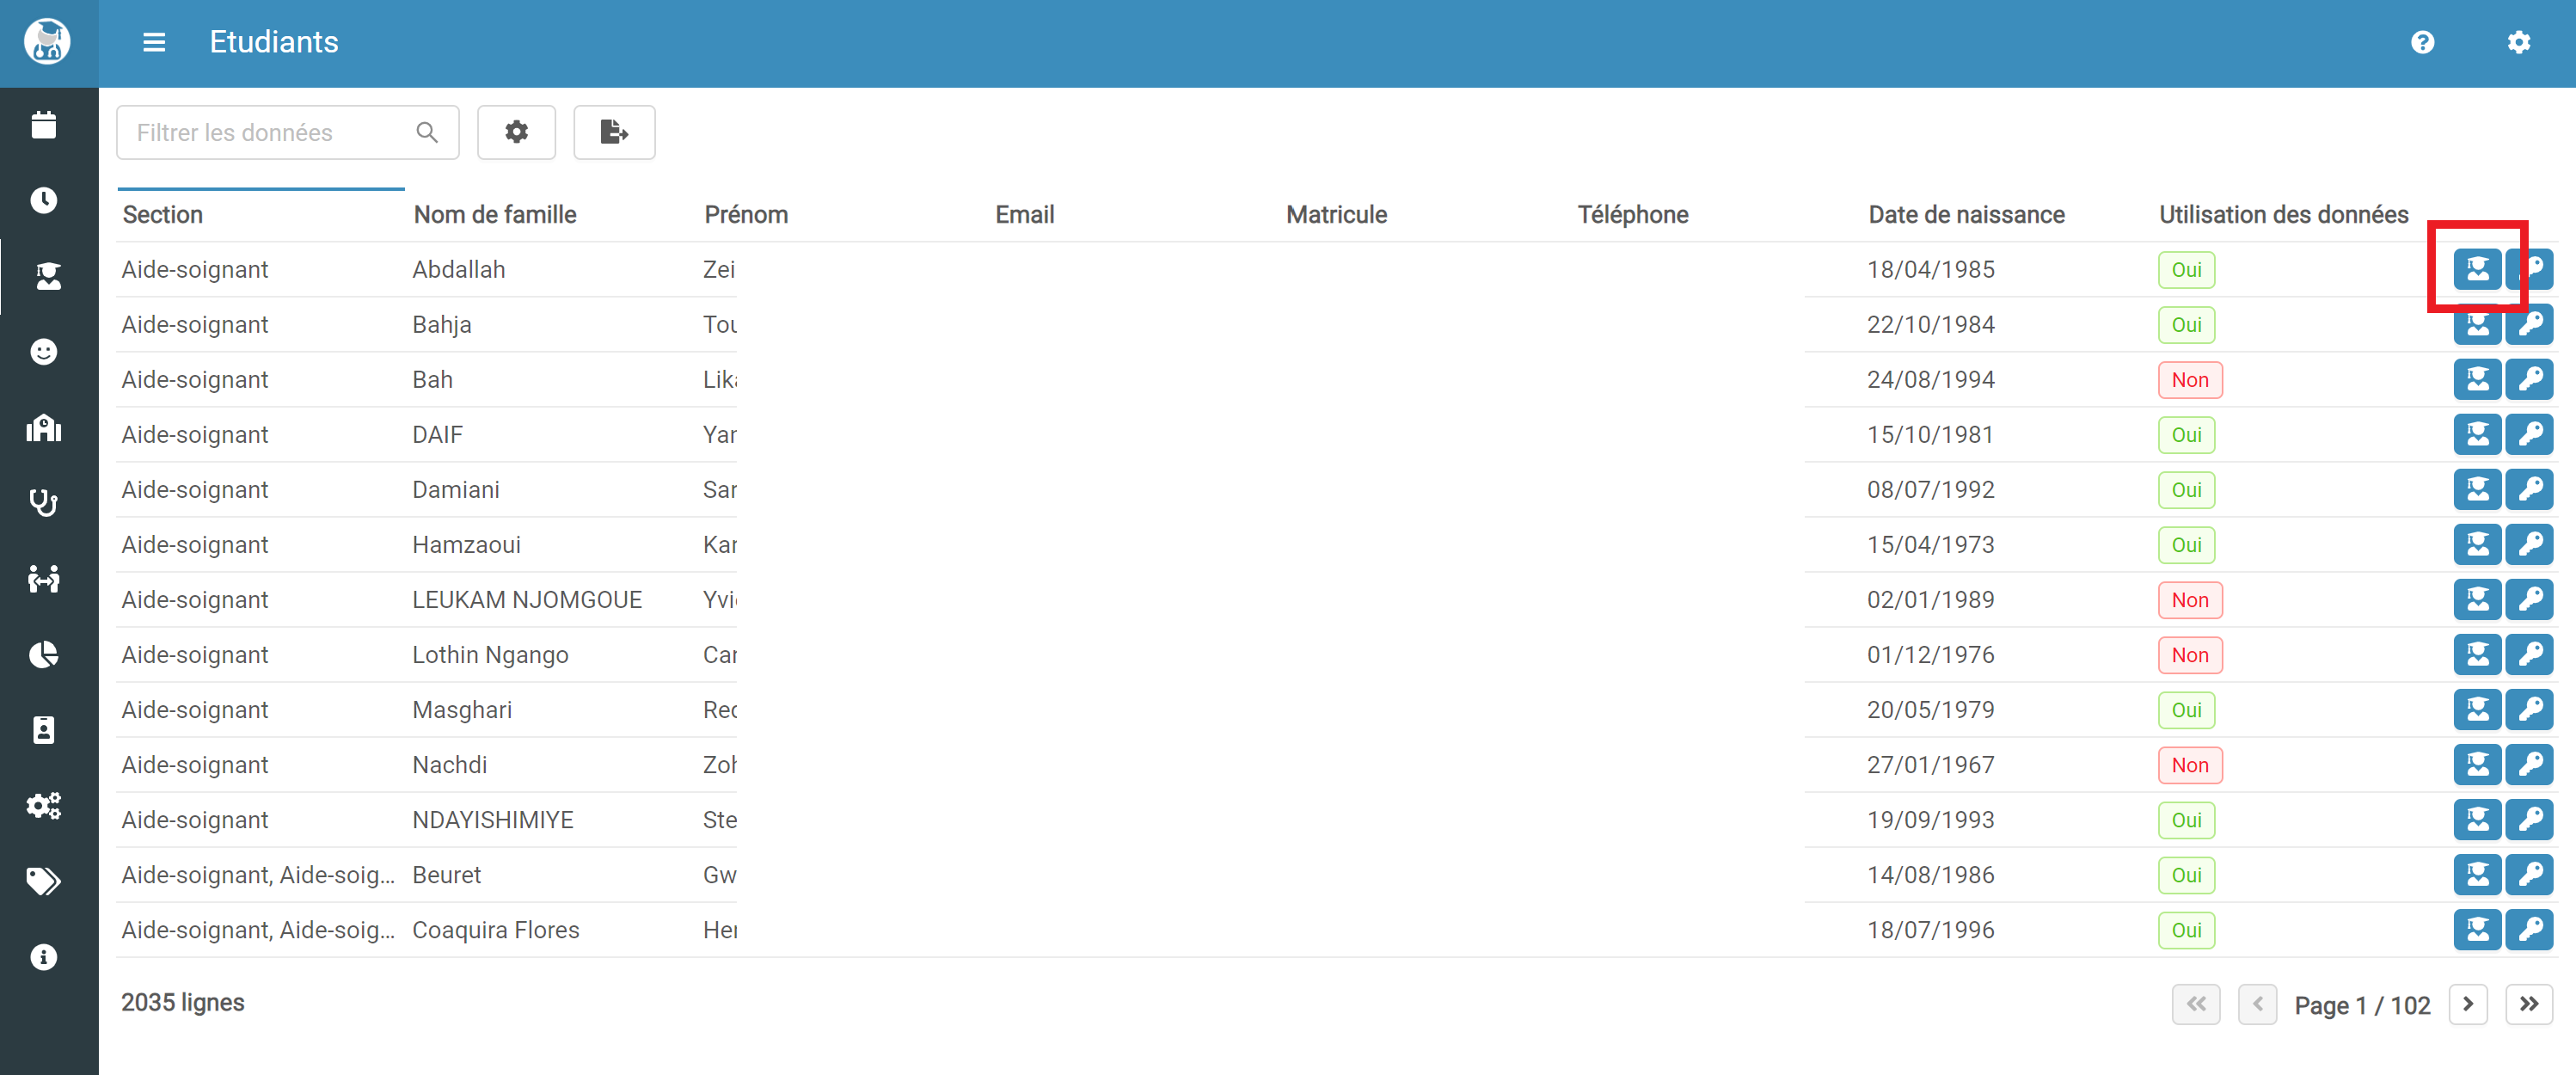Image resolution: width=2576 pixels, height=1075 pixels.
Task: Click the key icon for Beuret row
Action: tap(2530, 874)
